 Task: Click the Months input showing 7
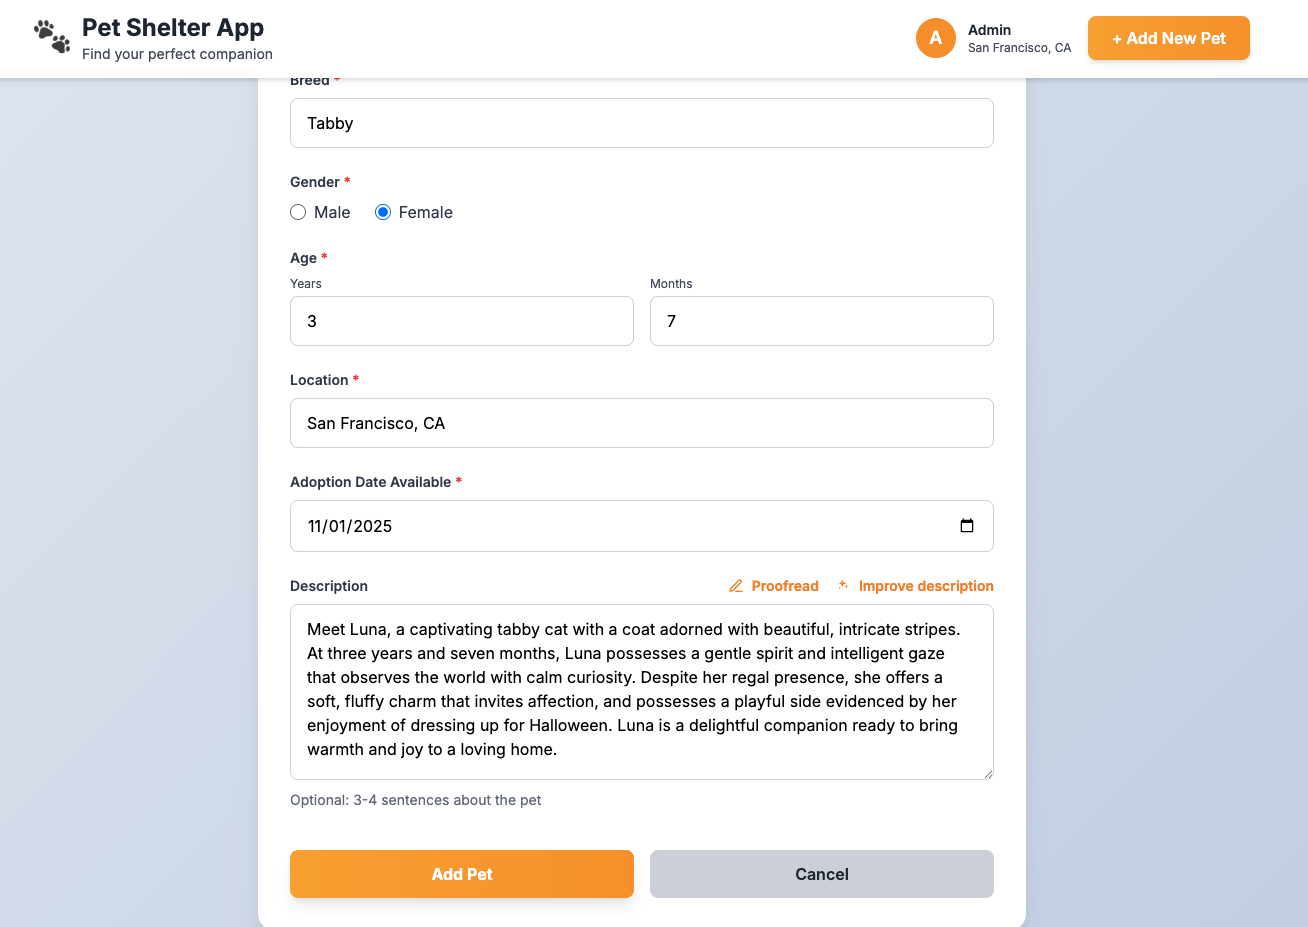click(x=821, y=321)
